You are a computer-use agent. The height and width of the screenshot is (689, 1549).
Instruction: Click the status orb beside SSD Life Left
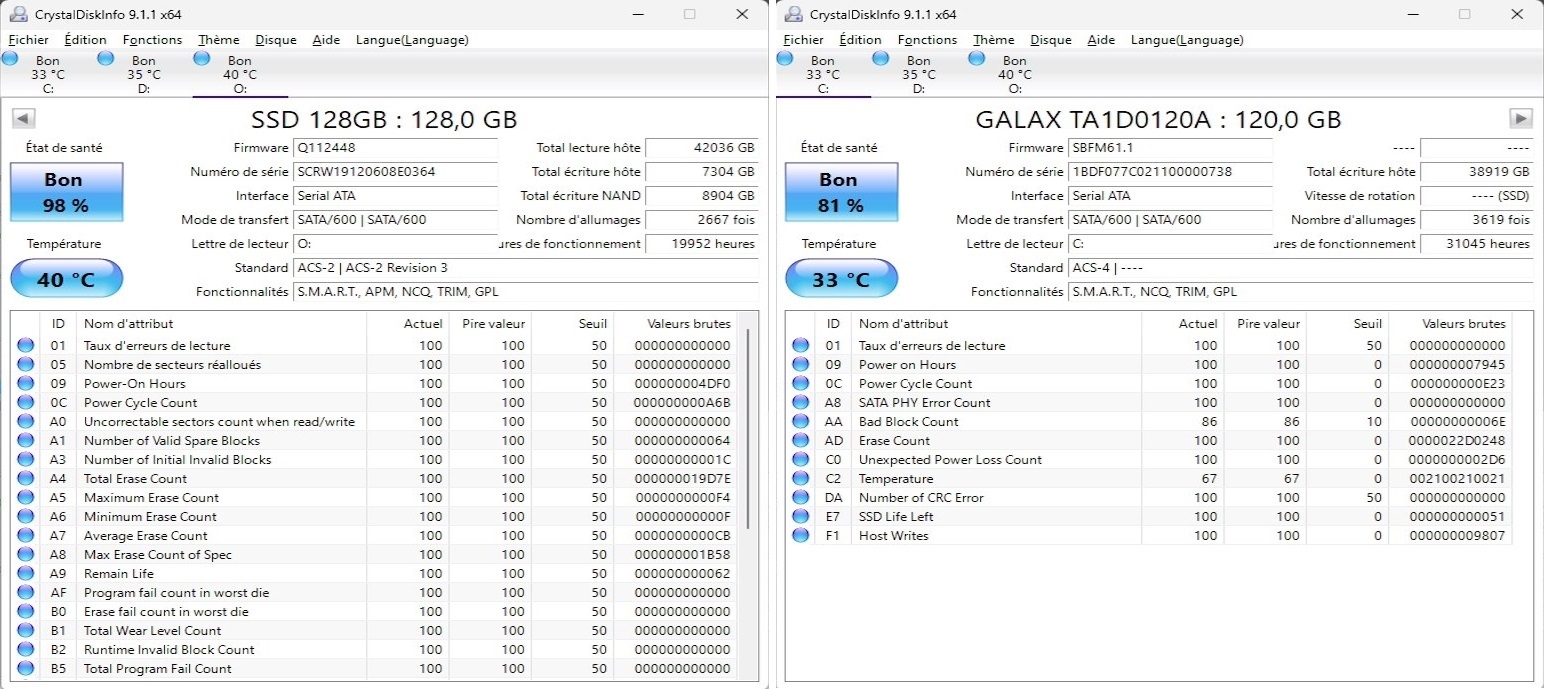pyautogui.click(x=800, y=517)
